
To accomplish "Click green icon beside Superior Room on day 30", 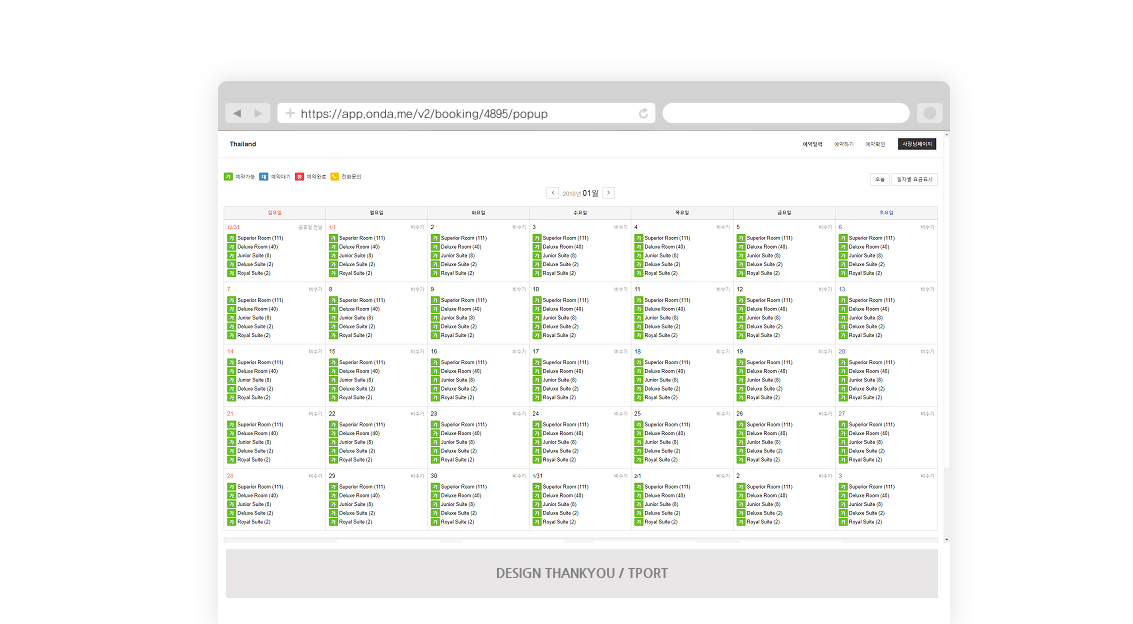I will [x=435, y=487].
